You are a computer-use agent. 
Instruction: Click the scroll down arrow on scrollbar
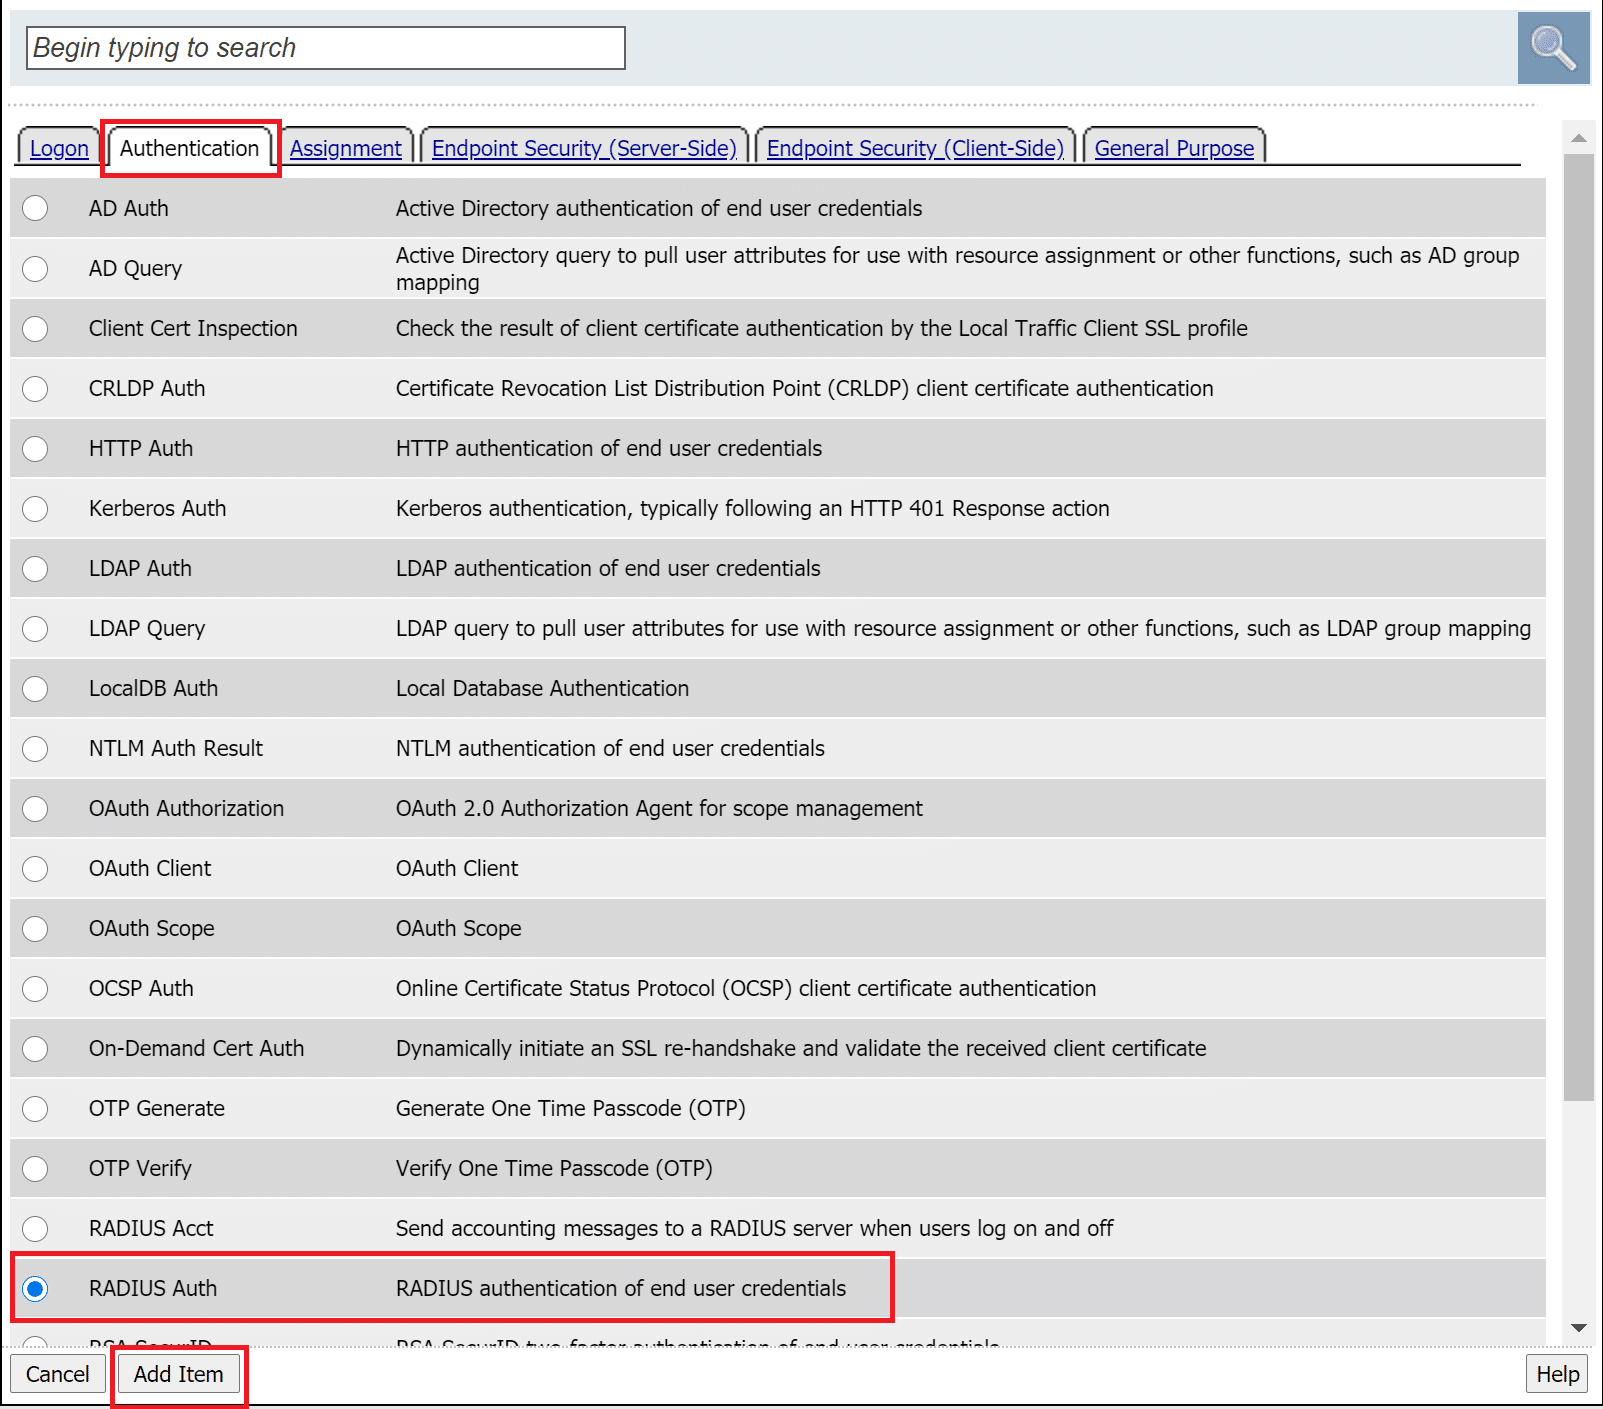(x=1579, y=1328)
